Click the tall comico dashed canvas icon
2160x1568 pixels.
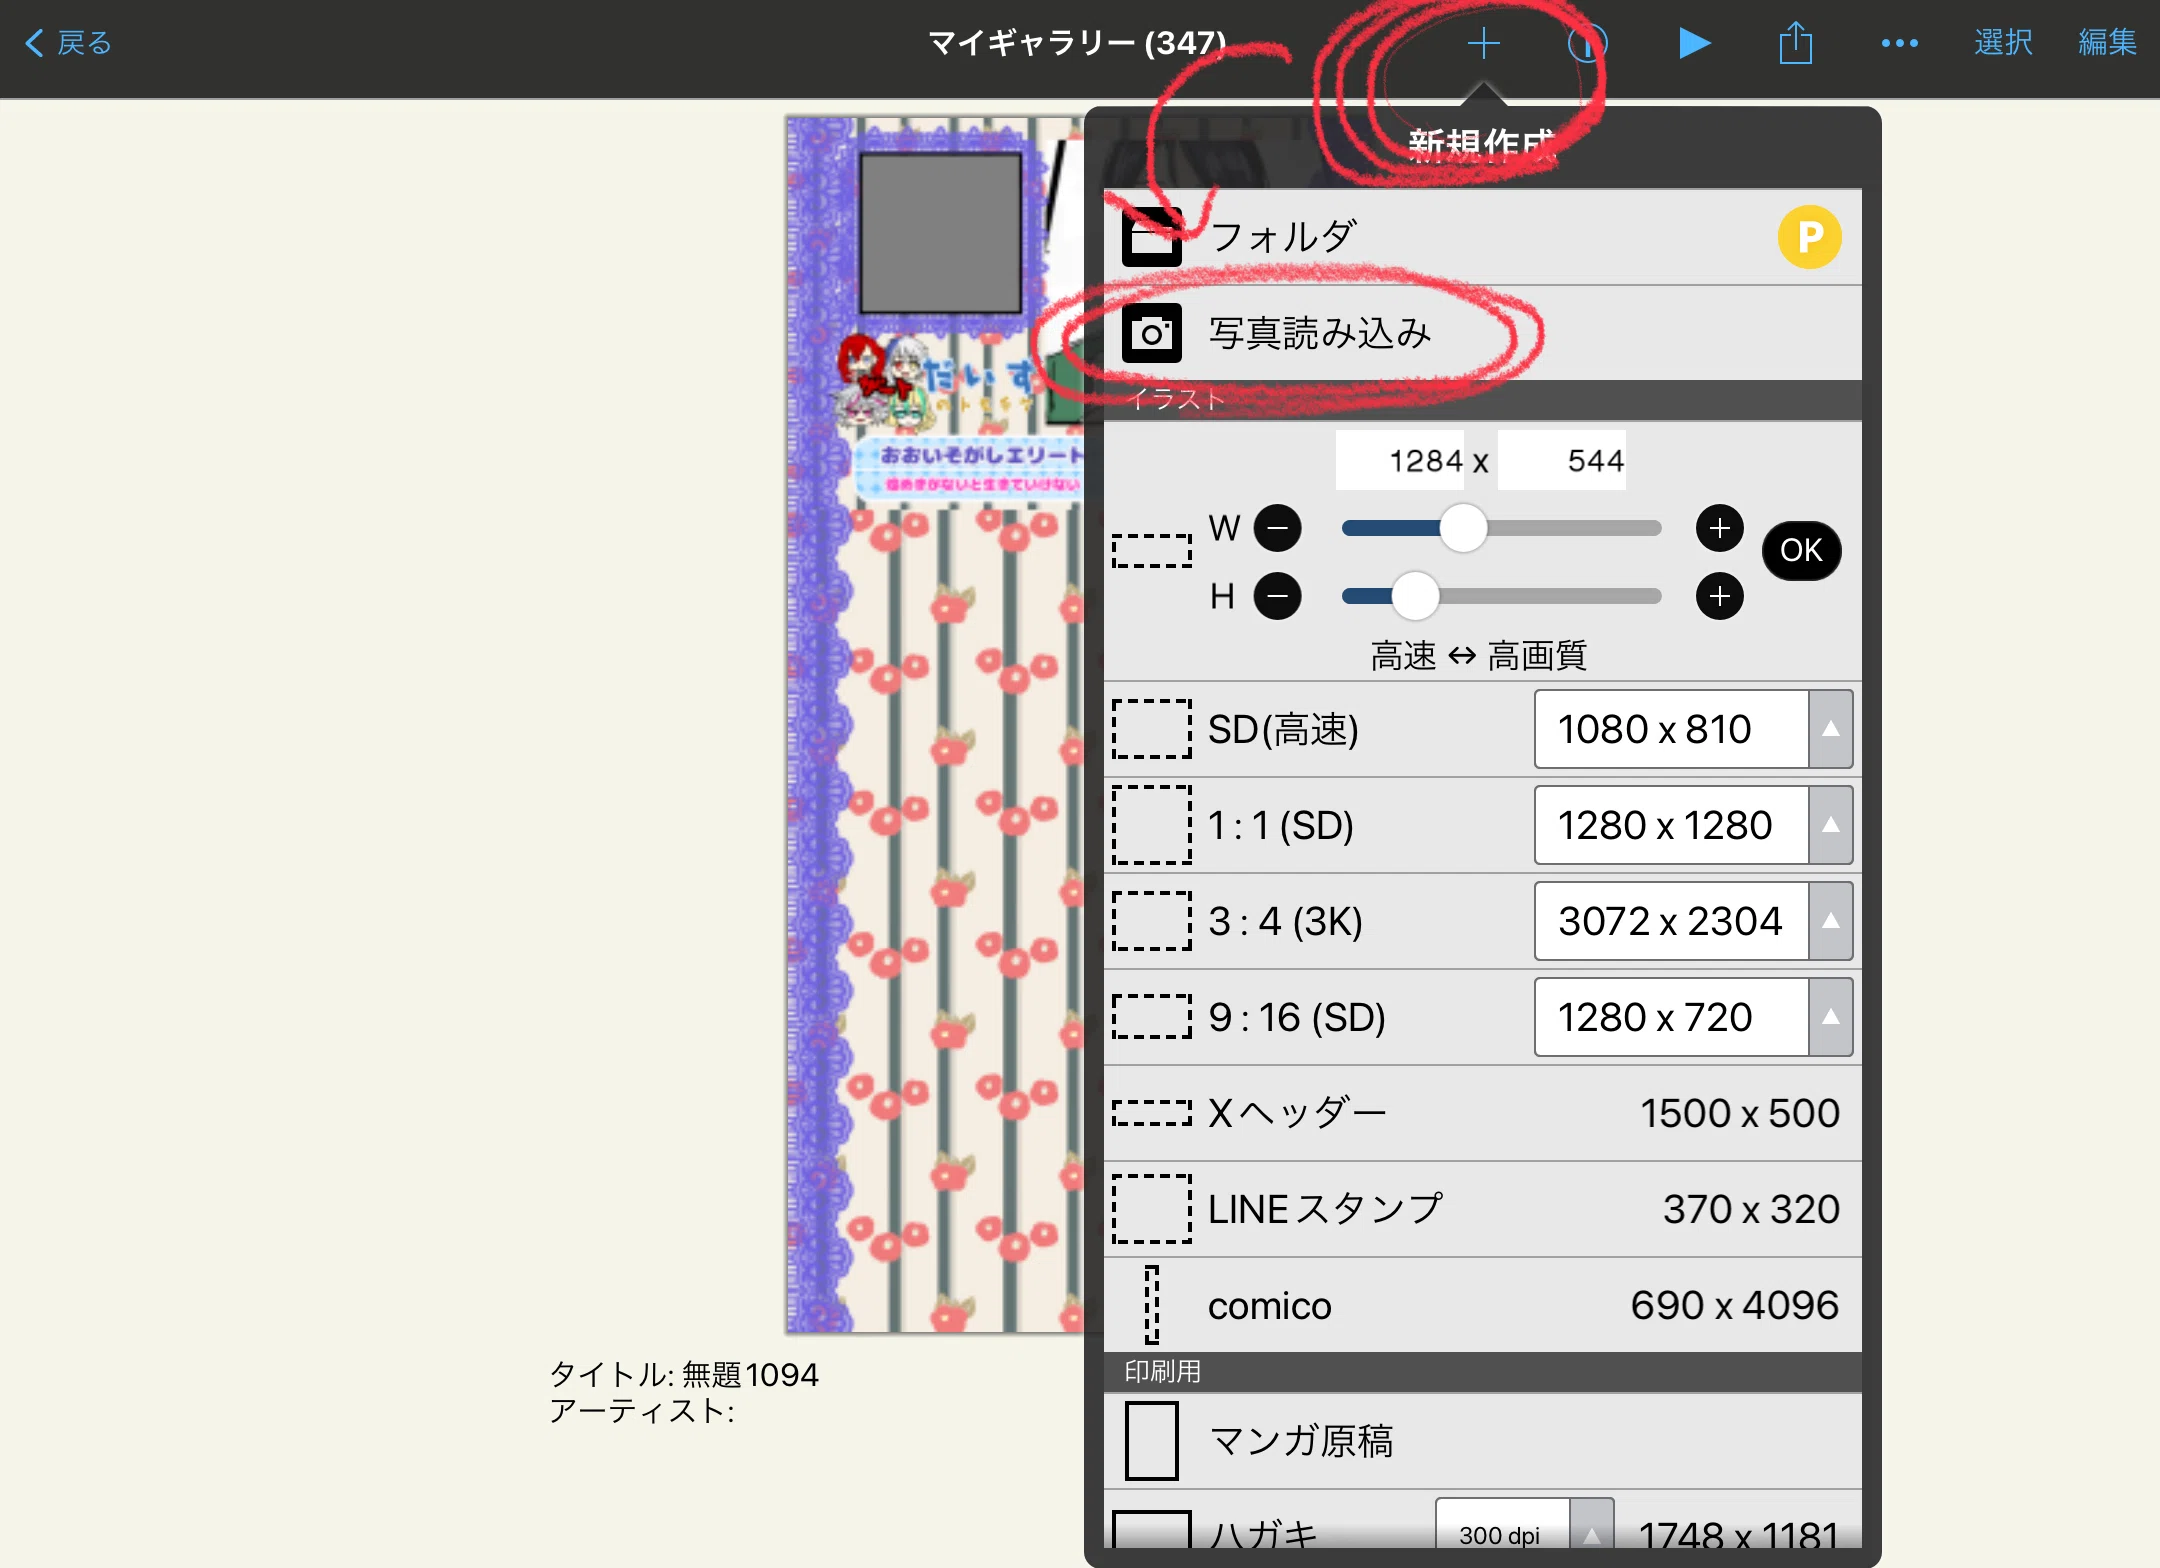click(1152, 1305)
